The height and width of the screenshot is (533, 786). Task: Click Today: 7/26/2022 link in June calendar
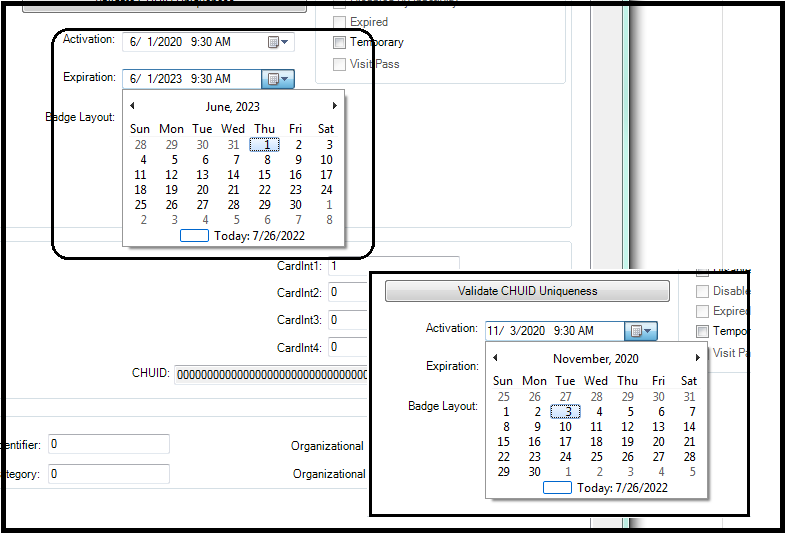[x=259, y=236]
